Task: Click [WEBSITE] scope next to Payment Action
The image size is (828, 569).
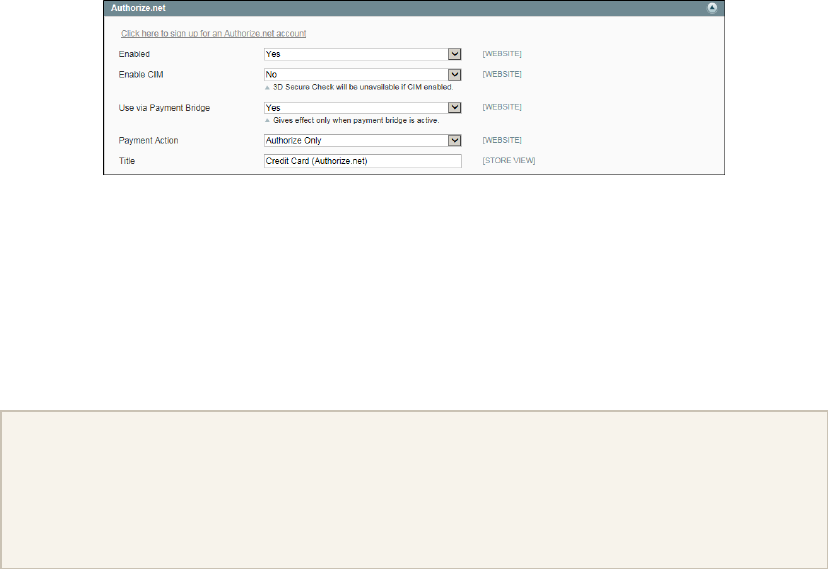Action: pos(502,140)
